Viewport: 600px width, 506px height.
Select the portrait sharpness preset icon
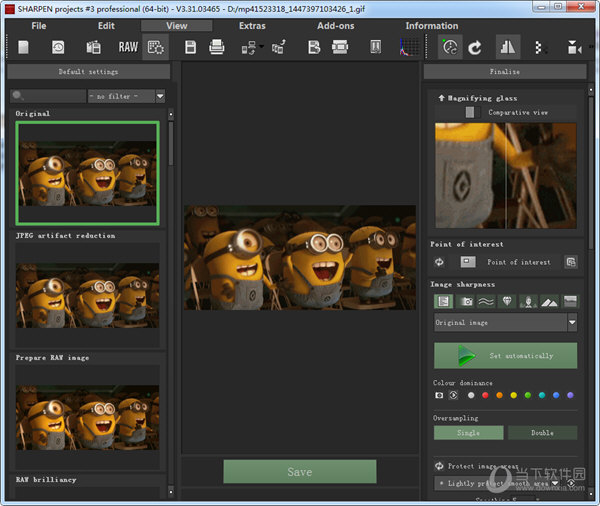tap(528, 302)
